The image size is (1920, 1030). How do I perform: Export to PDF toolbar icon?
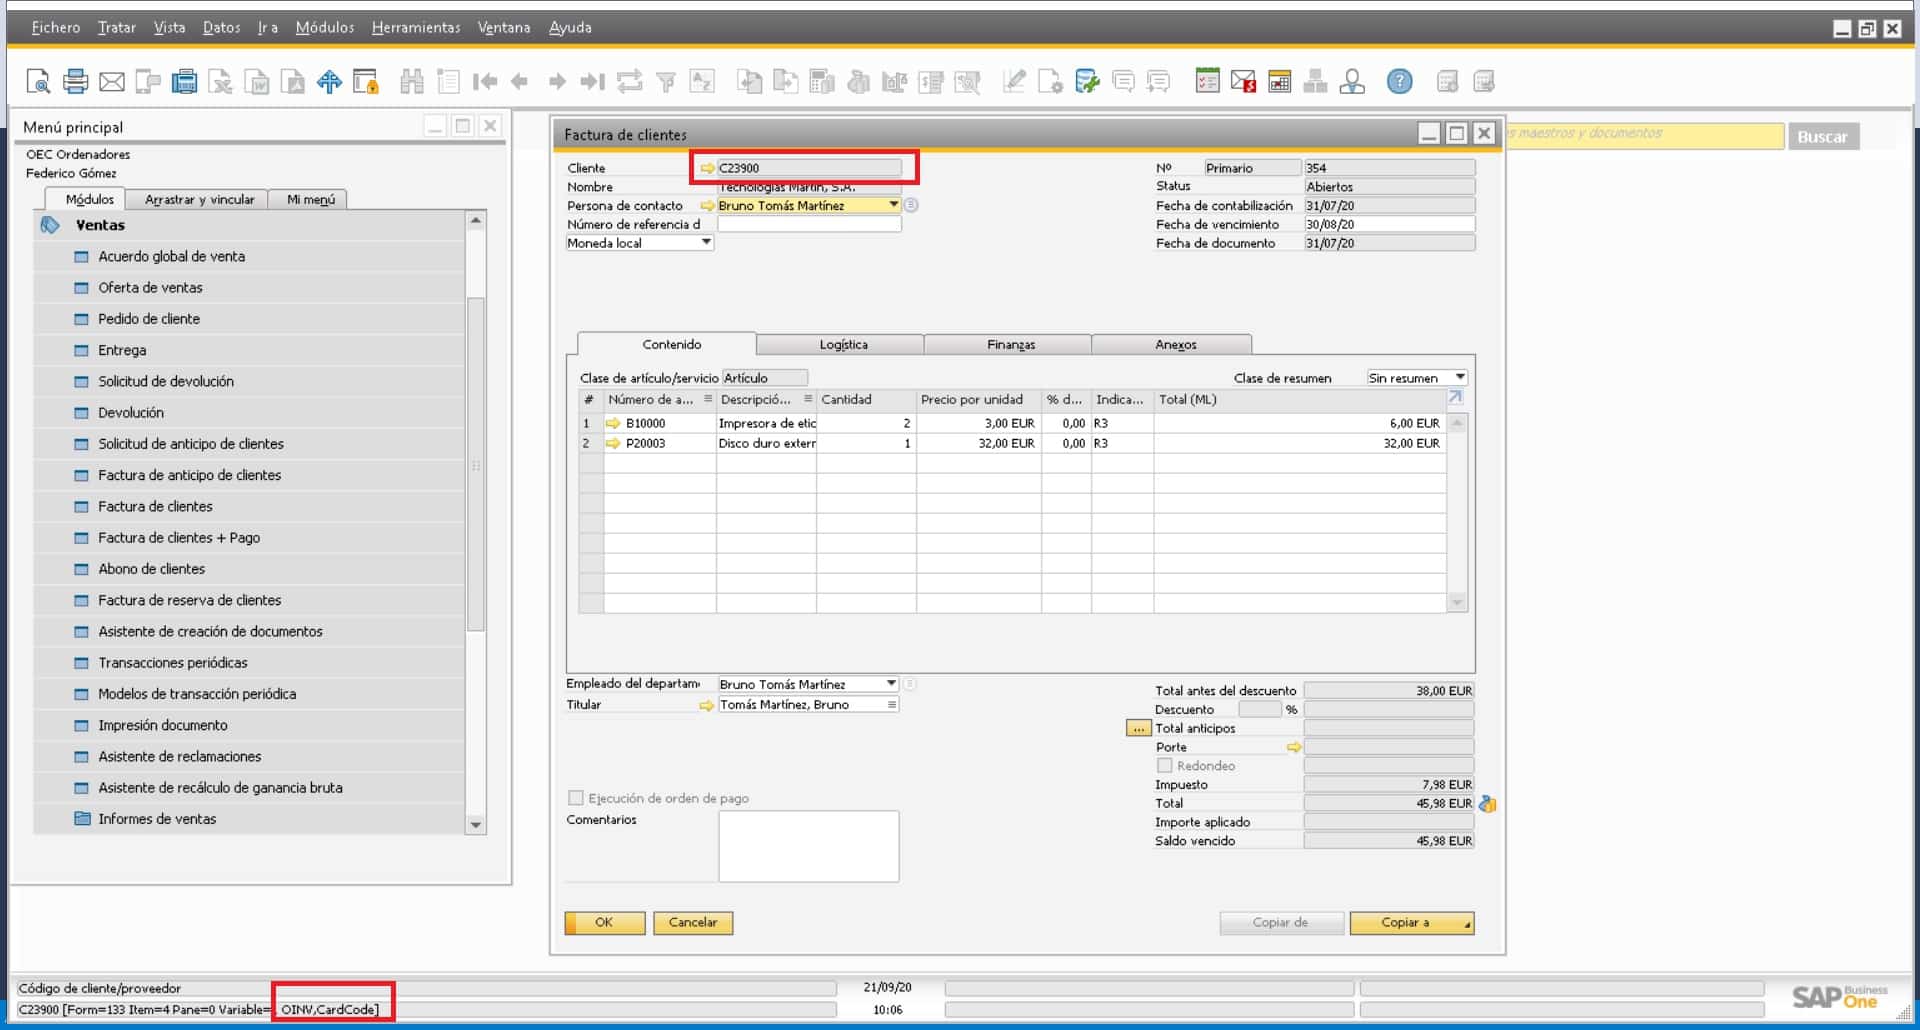pyautogui.click(x=293, y=82)
